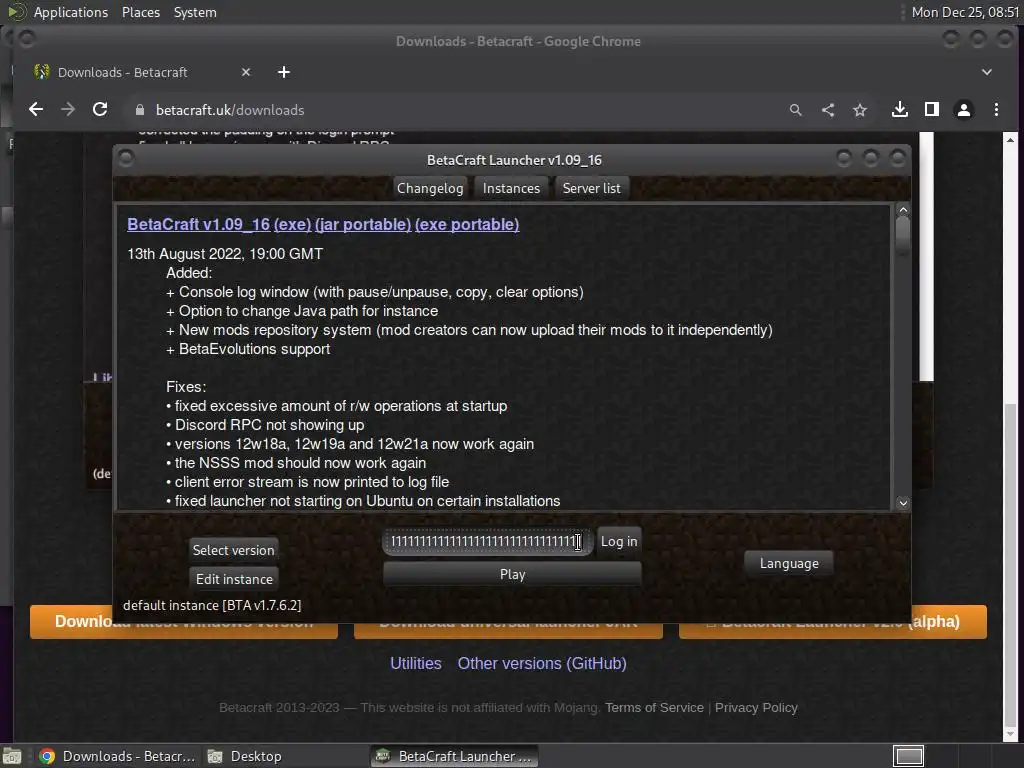Click the changelog scrollbar thumb
This screenshot has width=1024, height=768.
[x=903, y=236]
